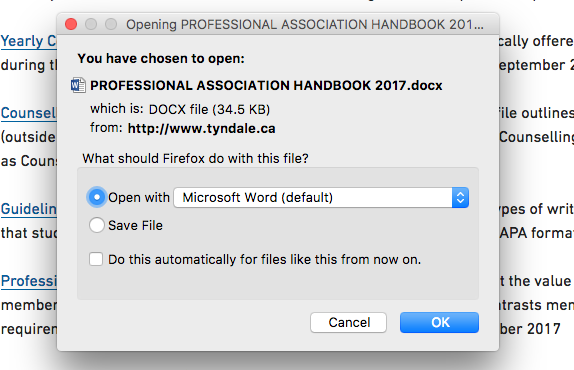Click the file name PROFESSIONAL ASSOCIATION HANDBOOK 2017.docx
The height and width of the screenshot is (370, 574).
(x=266, y=86)
